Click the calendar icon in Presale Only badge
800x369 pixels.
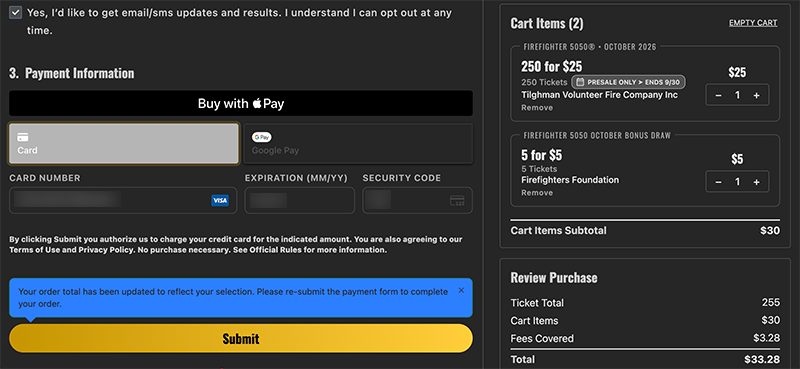pos(580,82)
